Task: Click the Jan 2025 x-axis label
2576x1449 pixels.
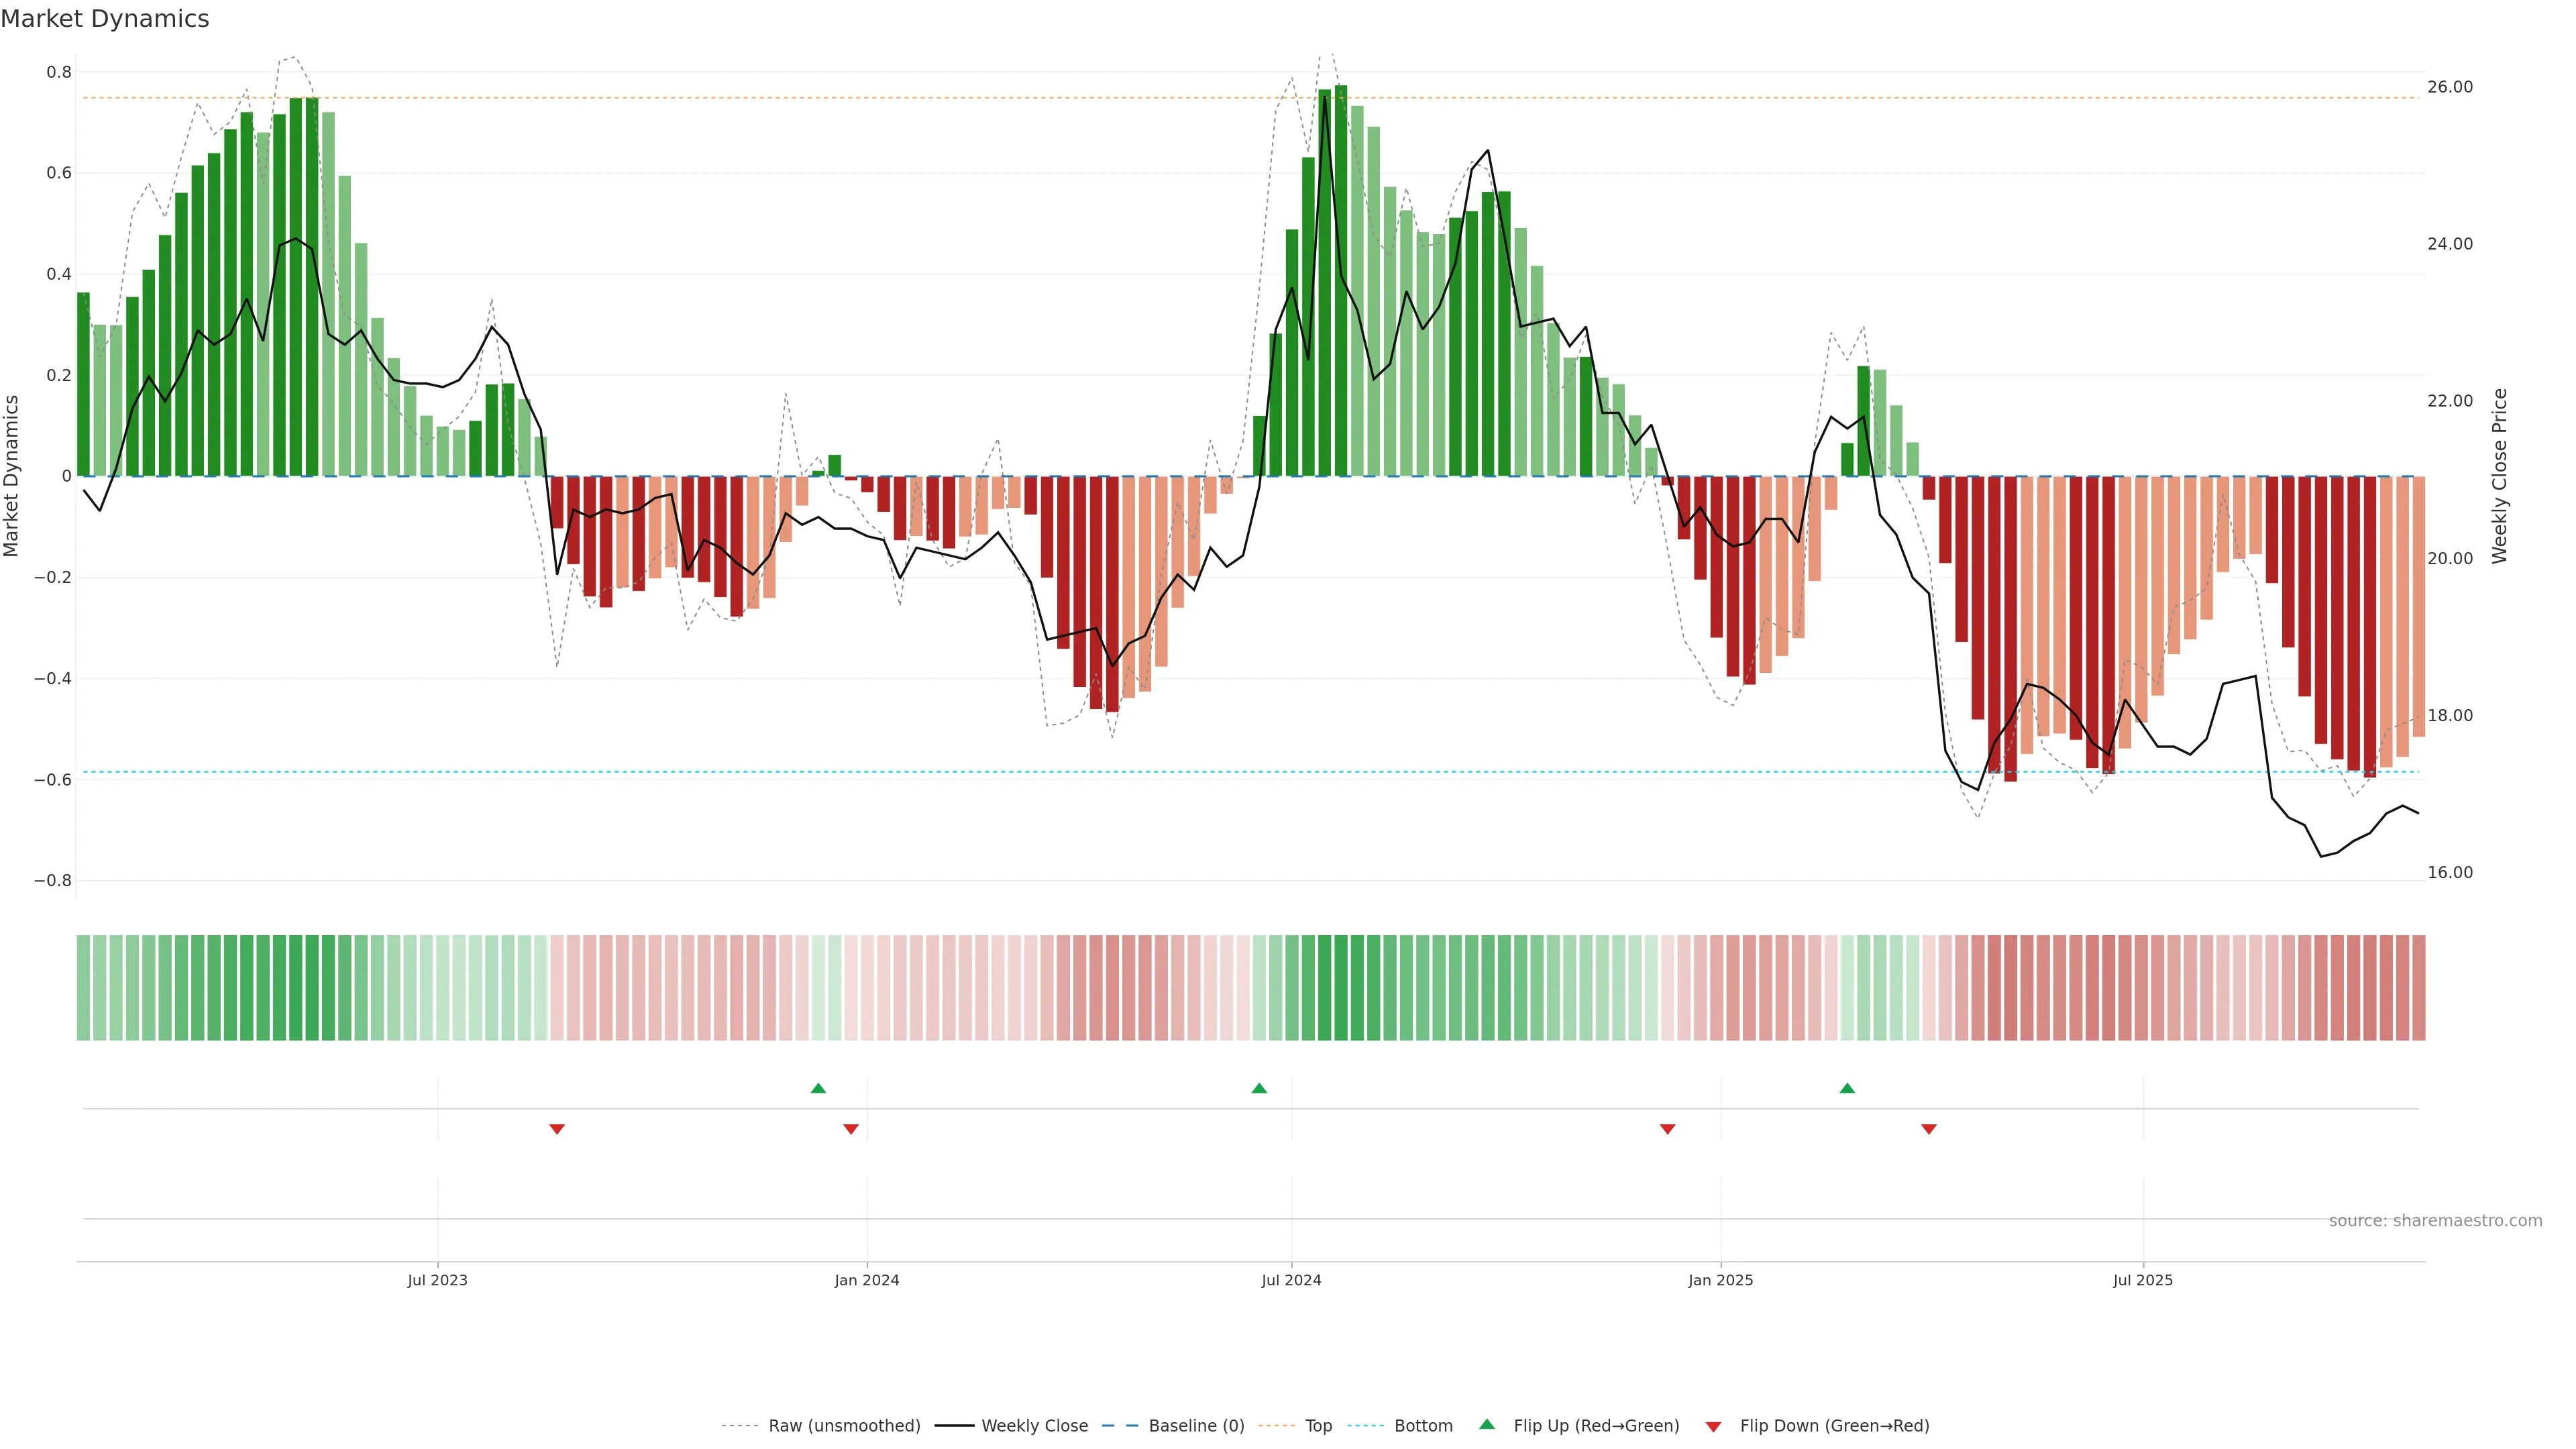Action: tap(1720, 1280)
